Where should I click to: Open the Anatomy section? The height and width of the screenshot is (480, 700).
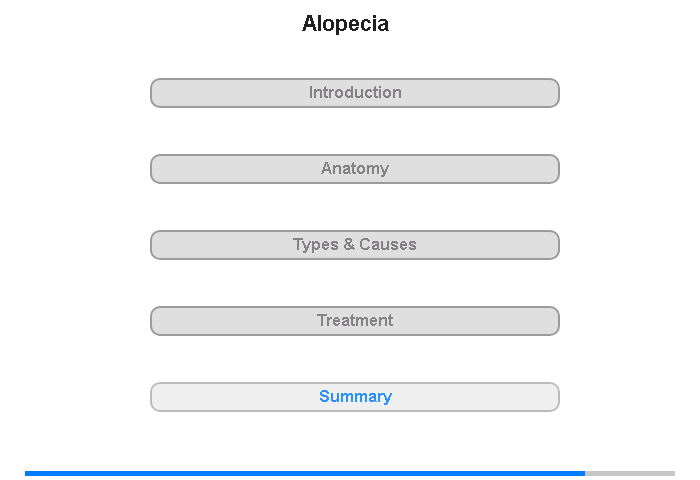click(x=355, y=169)
